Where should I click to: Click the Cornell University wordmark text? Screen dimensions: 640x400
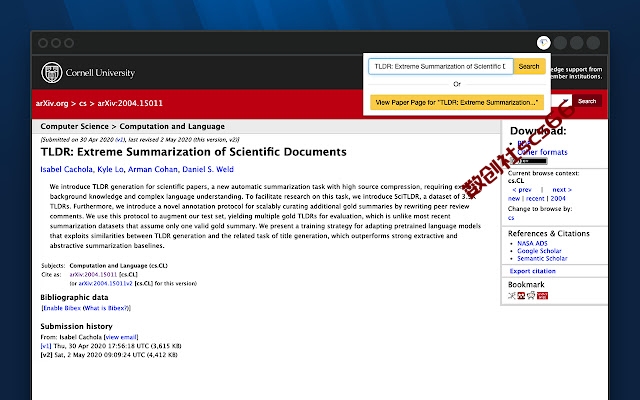(x=100, y=73)
